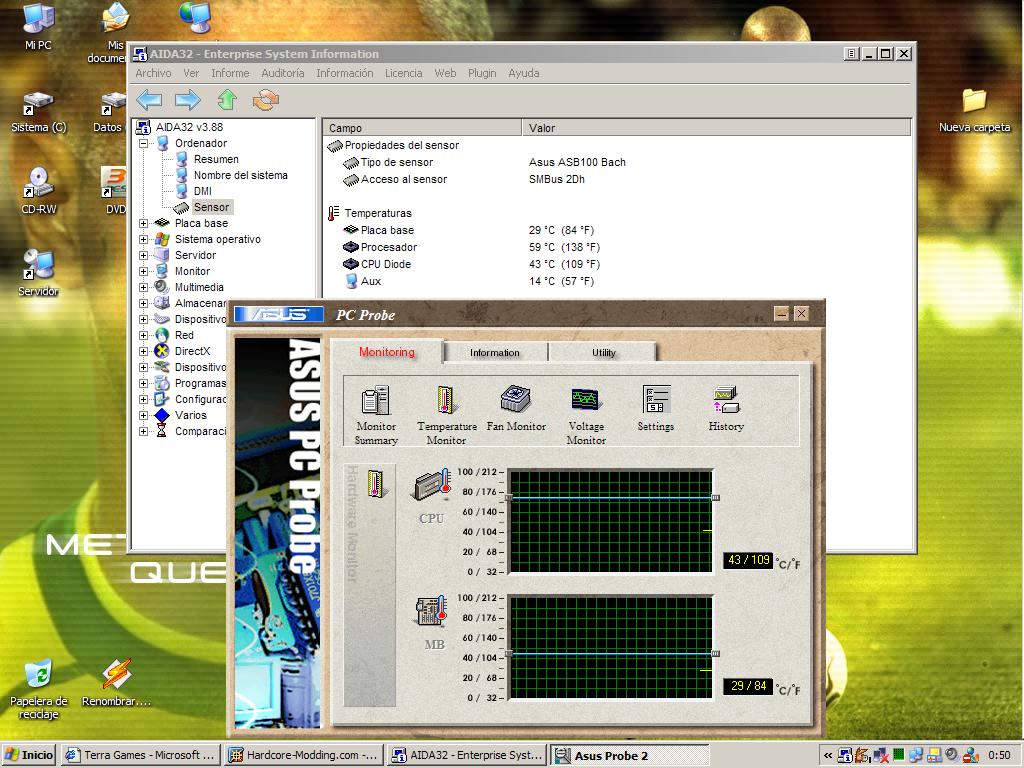Screen dimensions: 1024x768
Task: Click the green up-level arrow in AIDA32
Action: 227,100
